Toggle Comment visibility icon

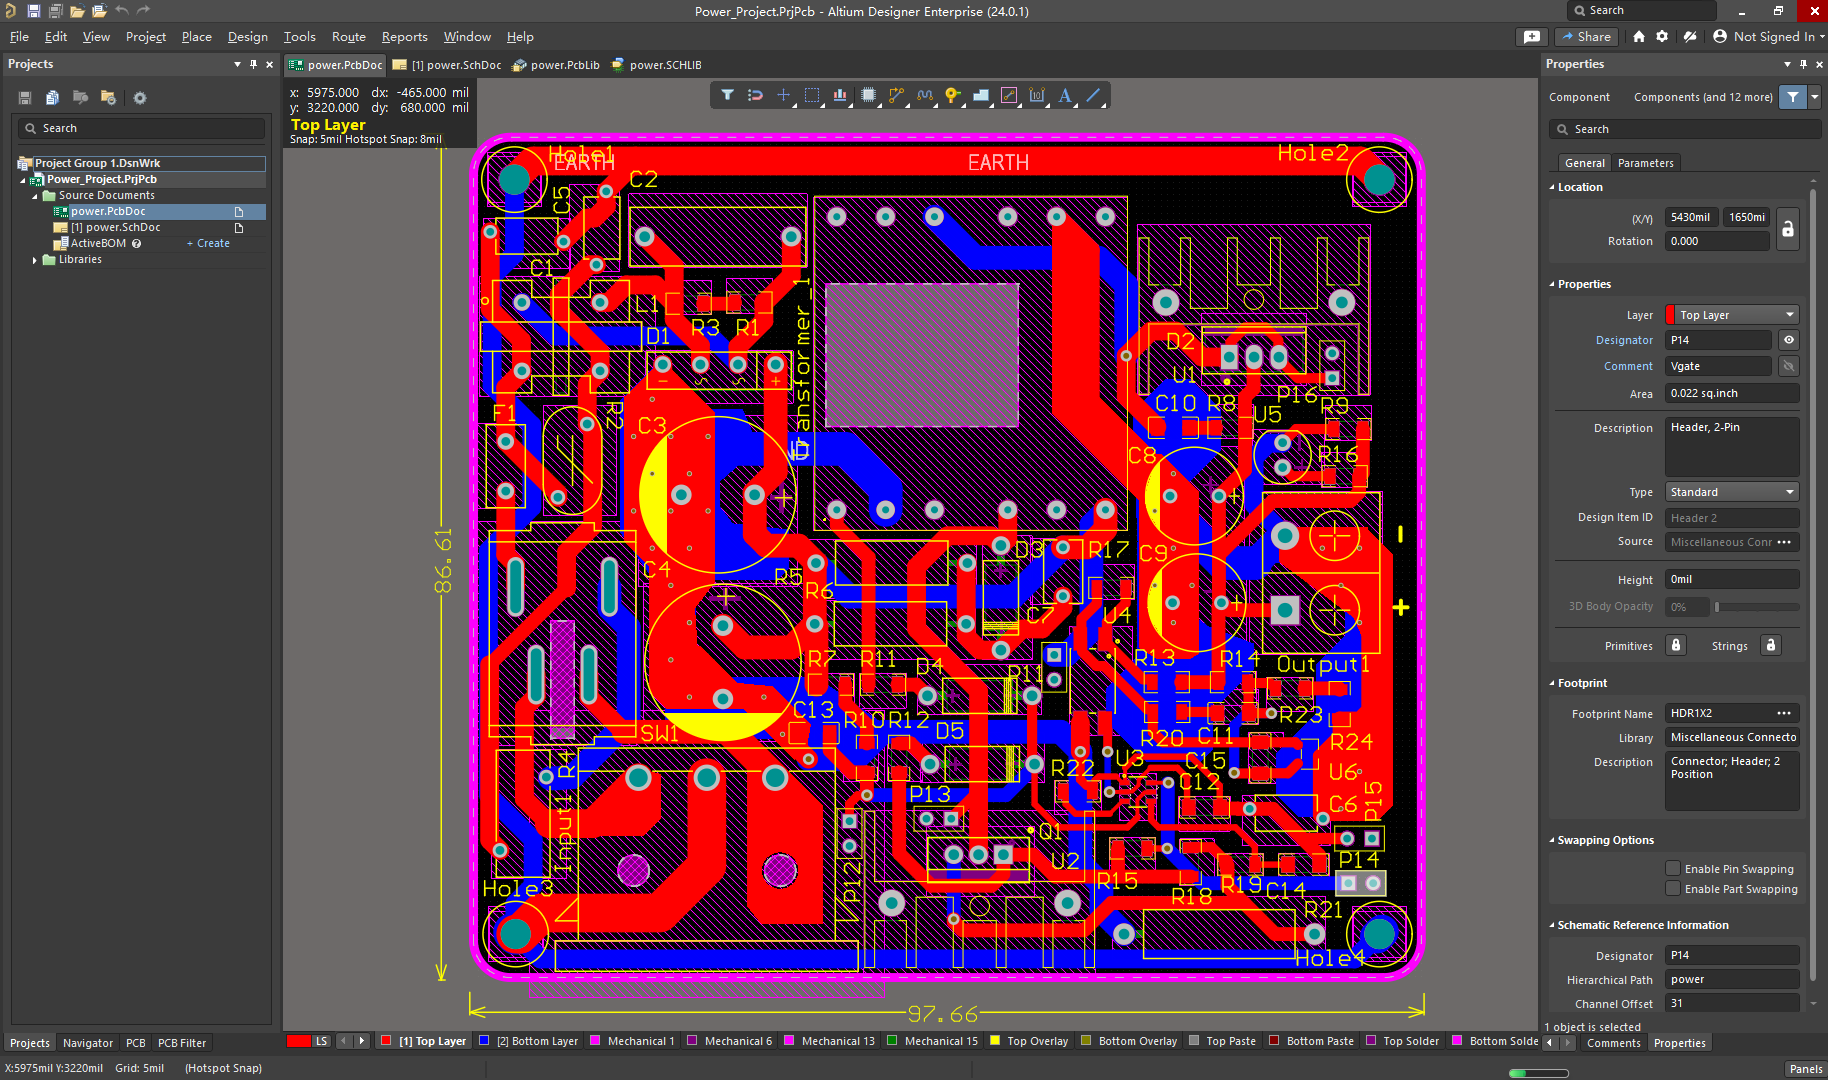point(1789,366)
